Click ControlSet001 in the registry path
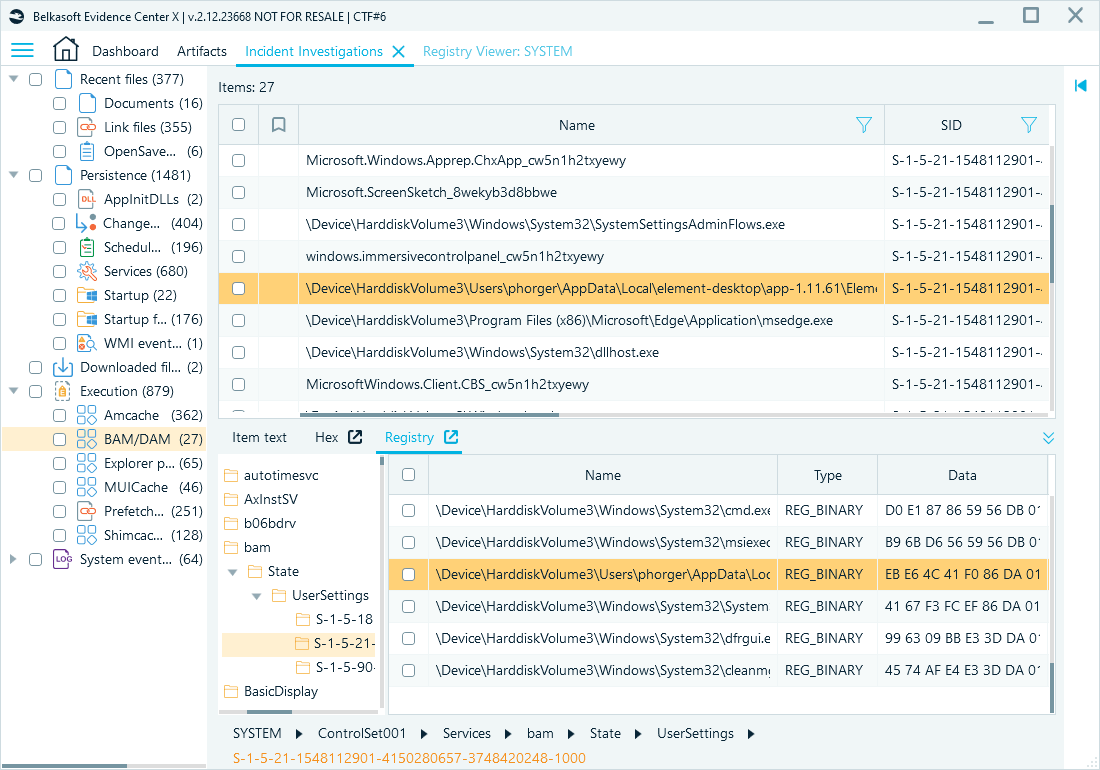 [362, 734]
